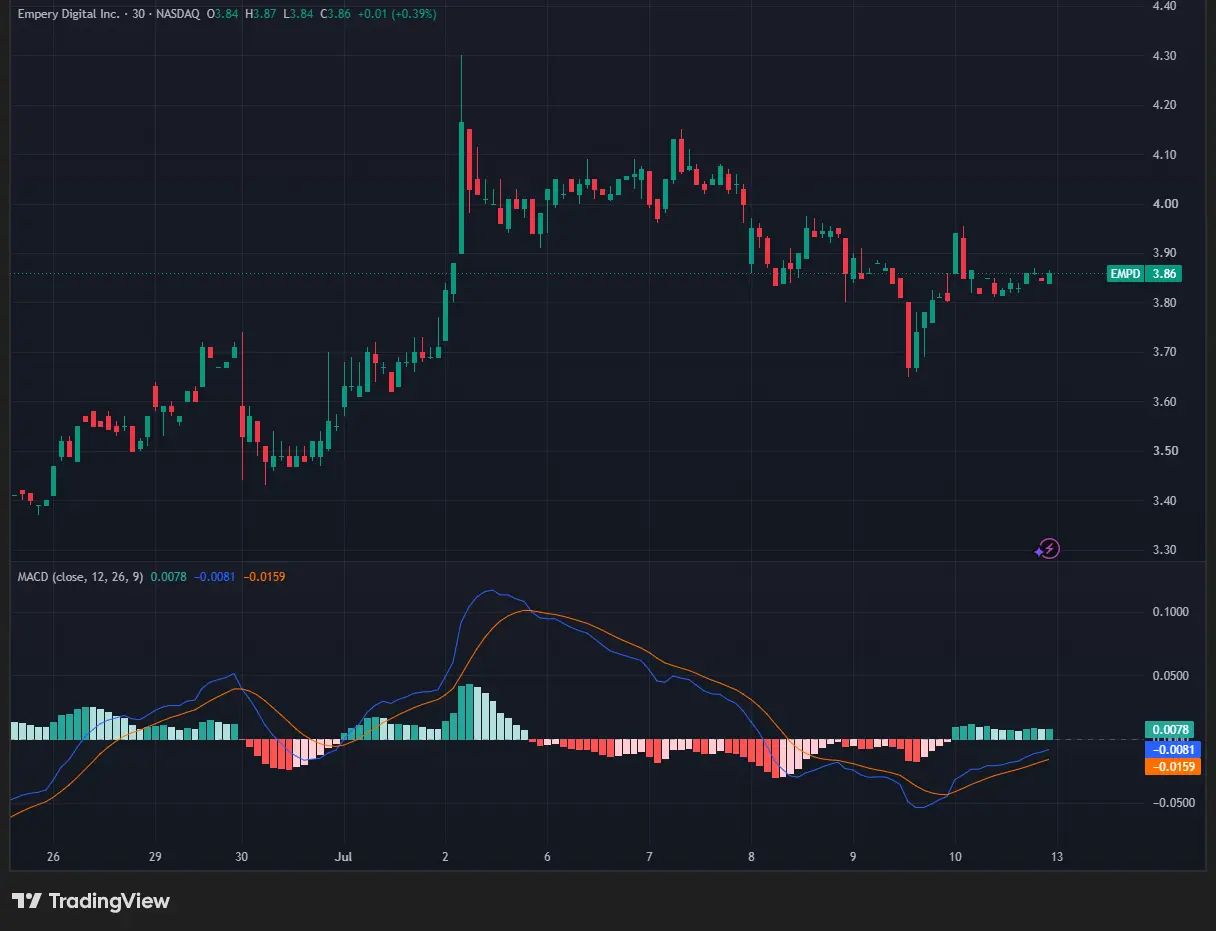Click the purple lightning bolt icon
This screenshot has height=931, width=1216.
pos(1047,548)
